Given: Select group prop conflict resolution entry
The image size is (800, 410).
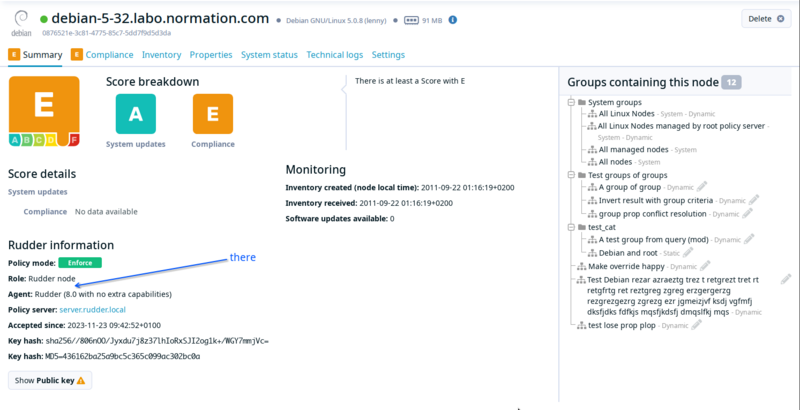Looking at the screenshot, I should (653, 214).
